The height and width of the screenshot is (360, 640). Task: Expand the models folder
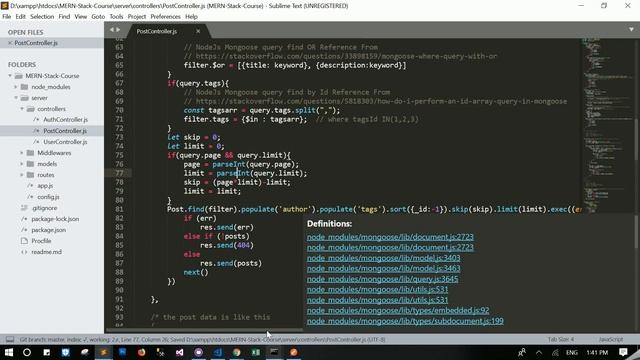[22, 164]
